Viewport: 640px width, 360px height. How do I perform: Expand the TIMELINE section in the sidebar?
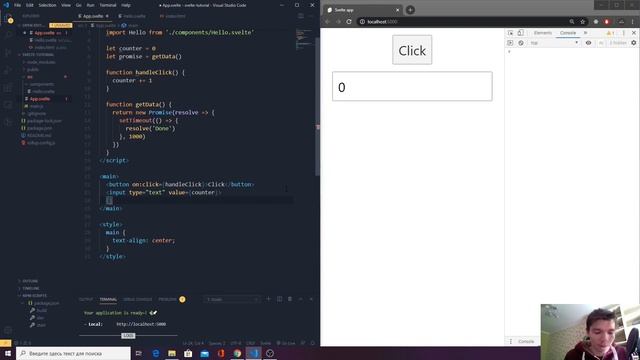pyautogui.click(x=31, y=288)
